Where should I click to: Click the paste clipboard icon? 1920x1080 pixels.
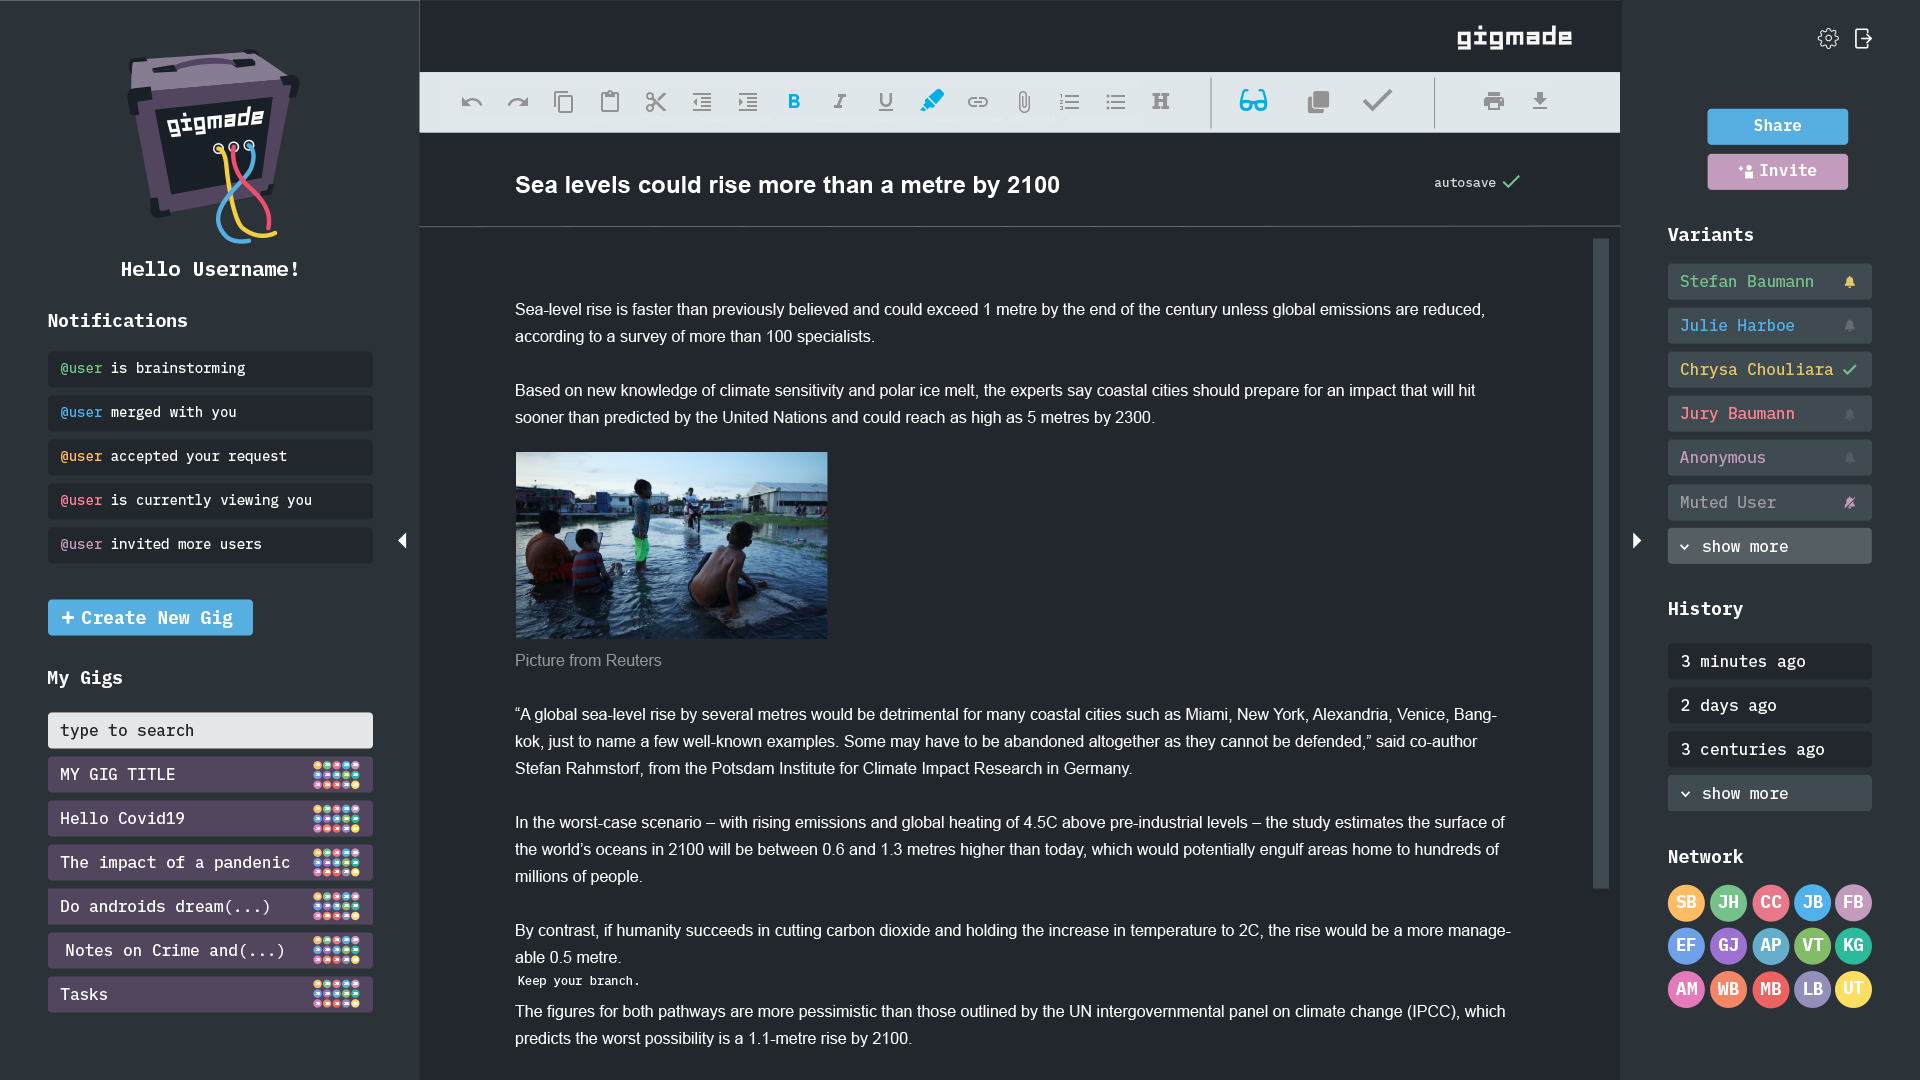click(610, 102)
